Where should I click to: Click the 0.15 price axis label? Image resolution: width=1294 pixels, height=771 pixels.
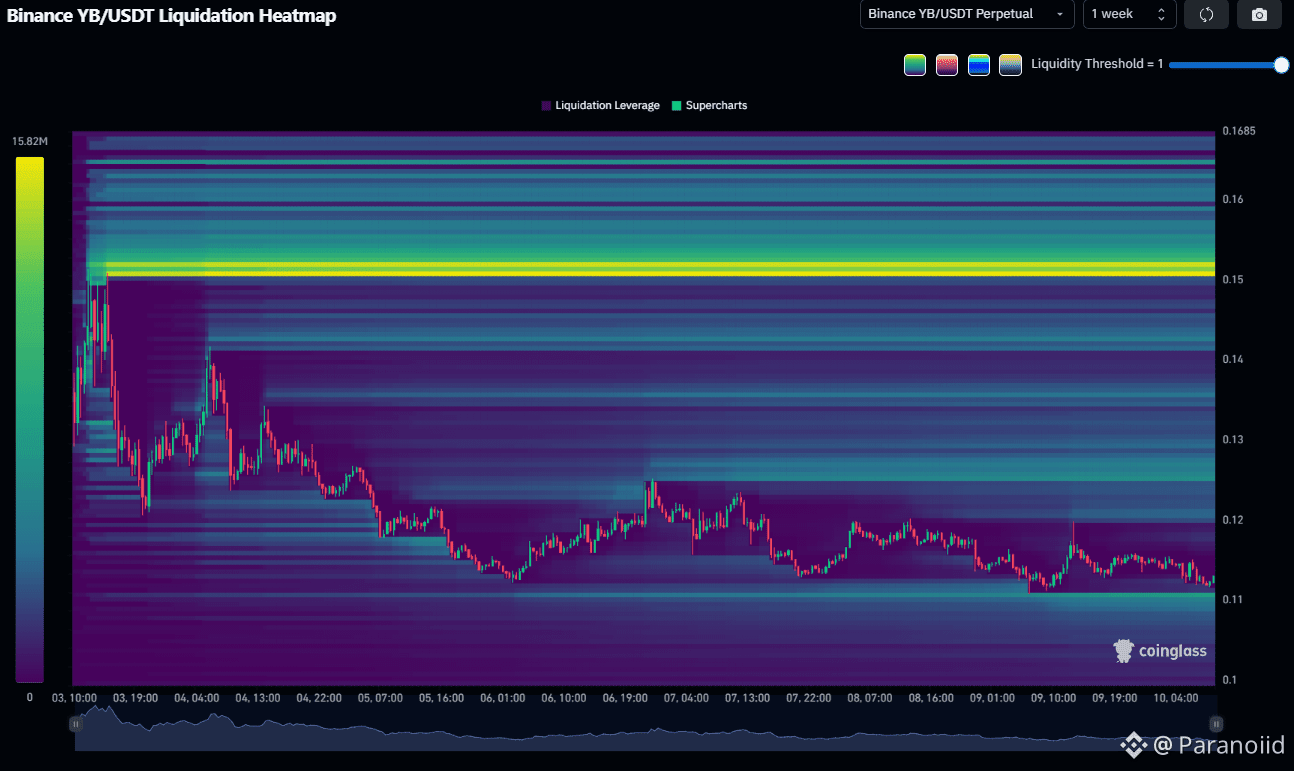(1232, 279)
